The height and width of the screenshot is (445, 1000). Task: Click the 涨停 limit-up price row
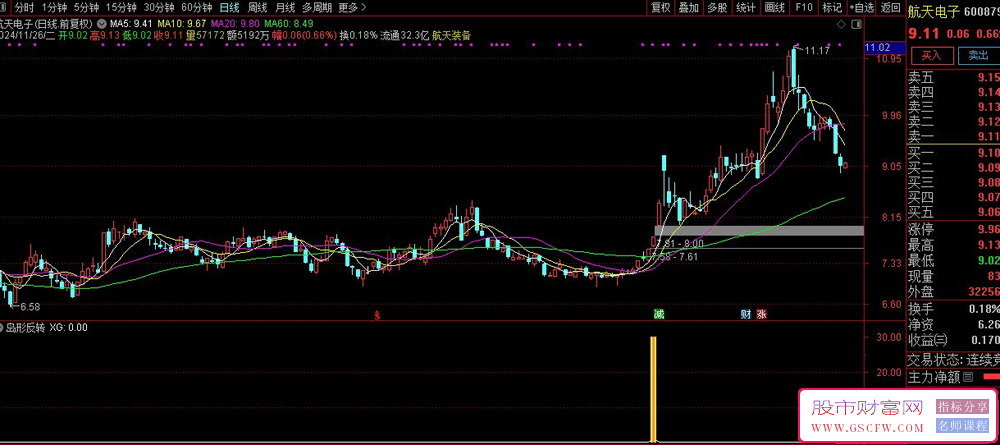point(953,230)
